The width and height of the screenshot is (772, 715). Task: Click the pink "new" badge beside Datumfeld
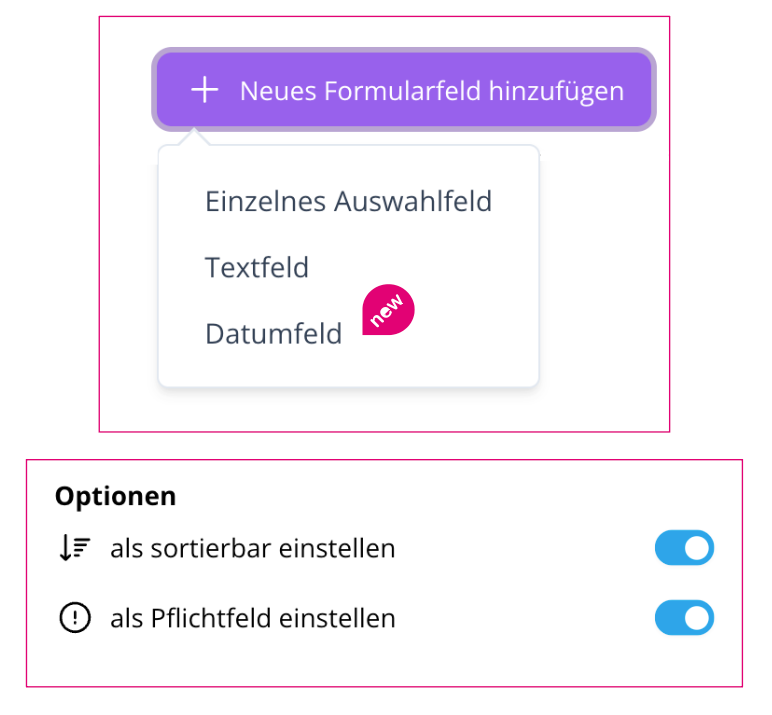coord(388,310)
